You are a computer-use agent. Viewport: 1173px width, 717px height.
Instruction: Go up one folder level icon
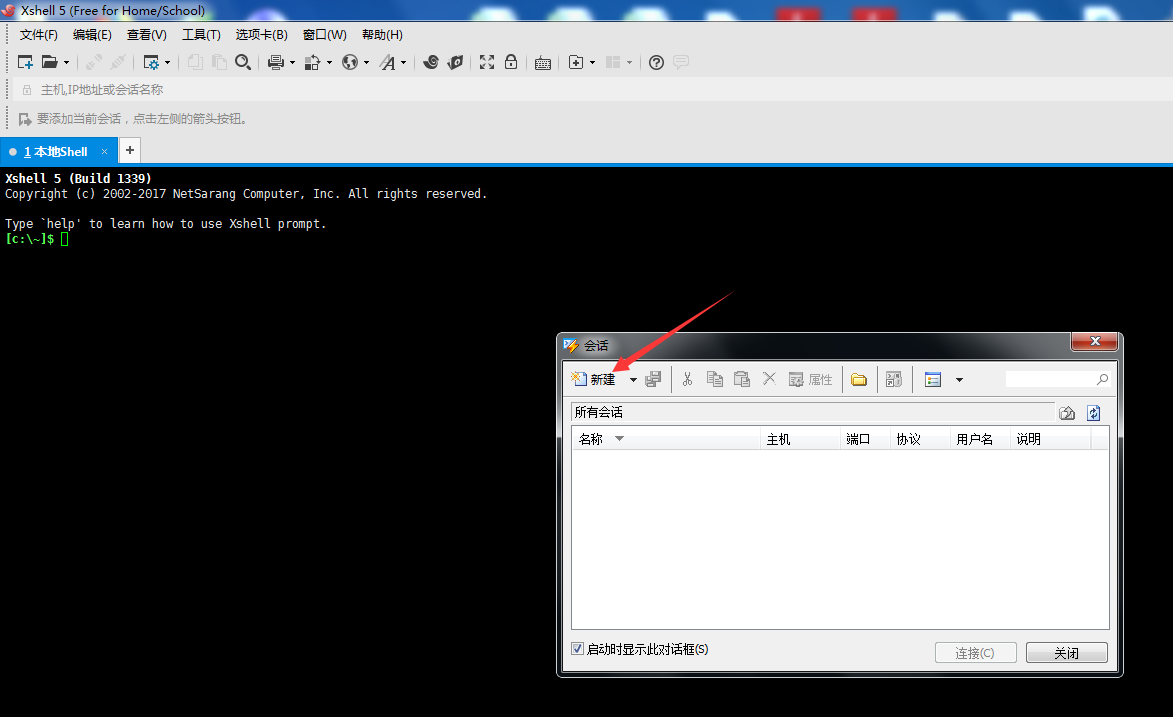(x=1067, y=413)
